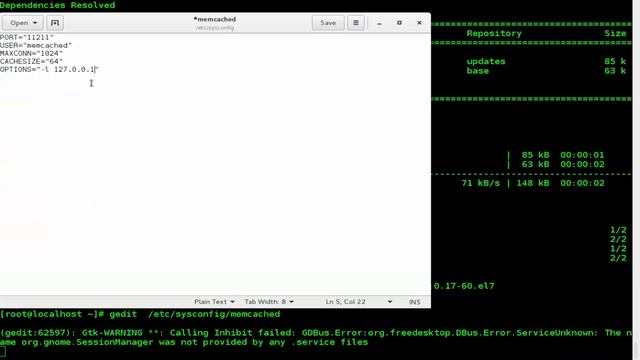
Task: Open gedit hamburger menu
Action: [x=356, y=23]
